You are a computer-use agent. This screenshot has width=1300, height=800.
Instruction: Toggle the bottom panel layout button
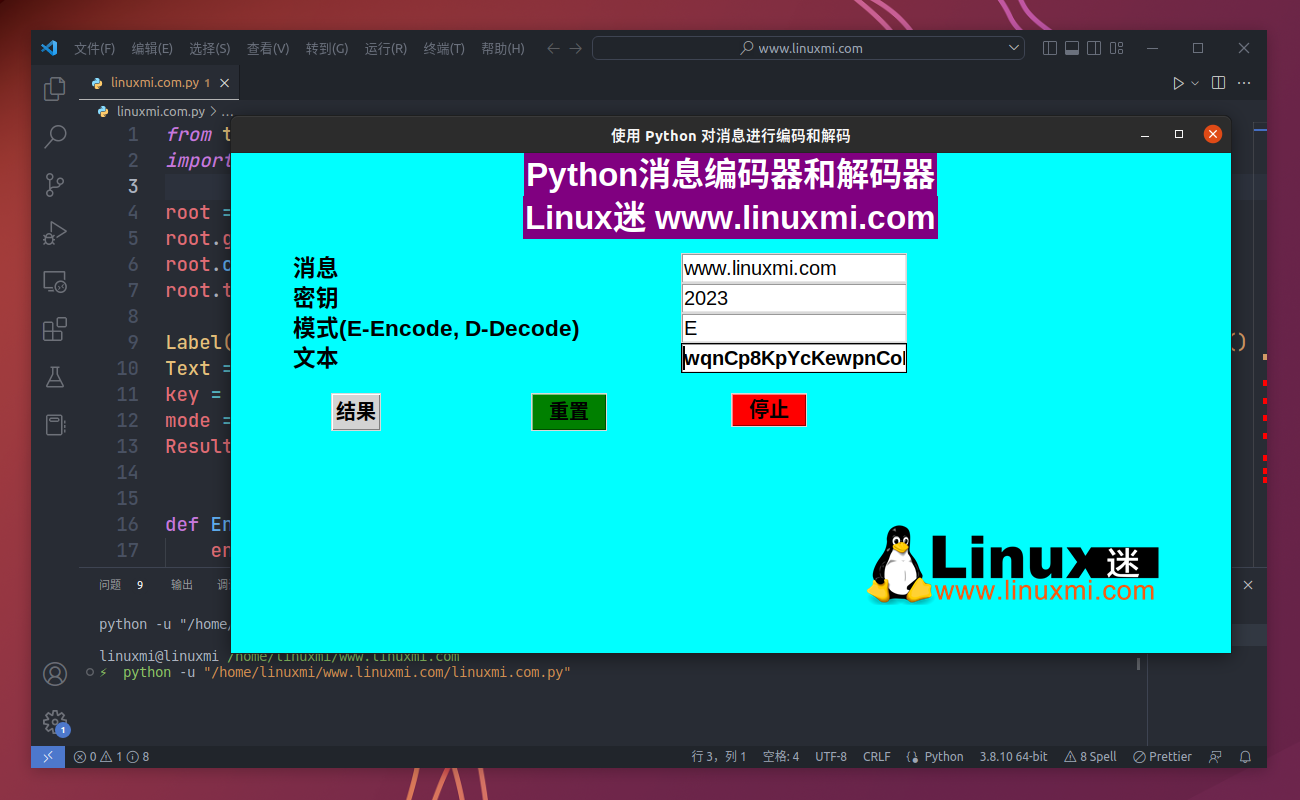(1072, 48)
